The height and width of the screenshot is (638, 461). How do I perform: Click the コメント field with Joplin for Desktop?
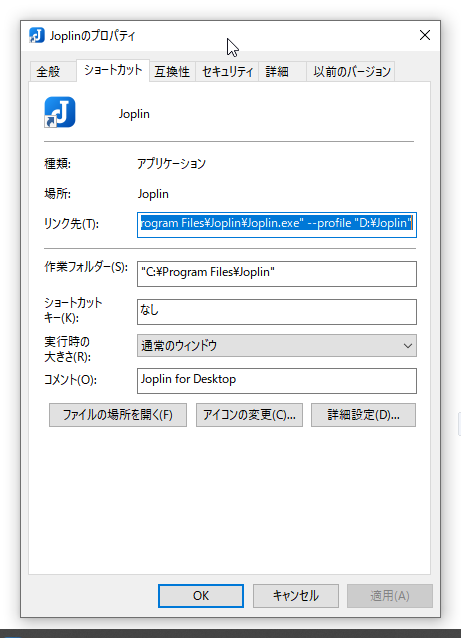pos(277,381)
